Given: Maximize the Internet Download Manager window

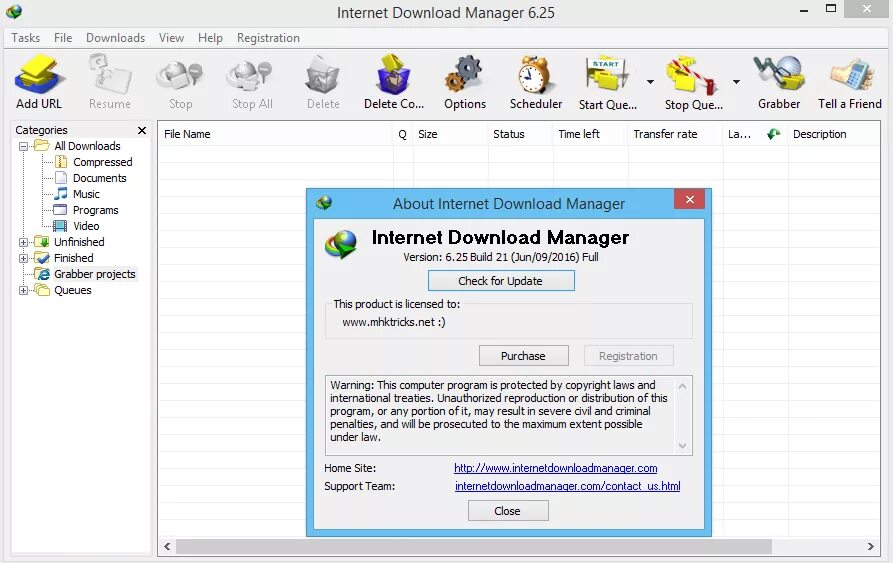Looking at the screenshot, I should 830,10.
